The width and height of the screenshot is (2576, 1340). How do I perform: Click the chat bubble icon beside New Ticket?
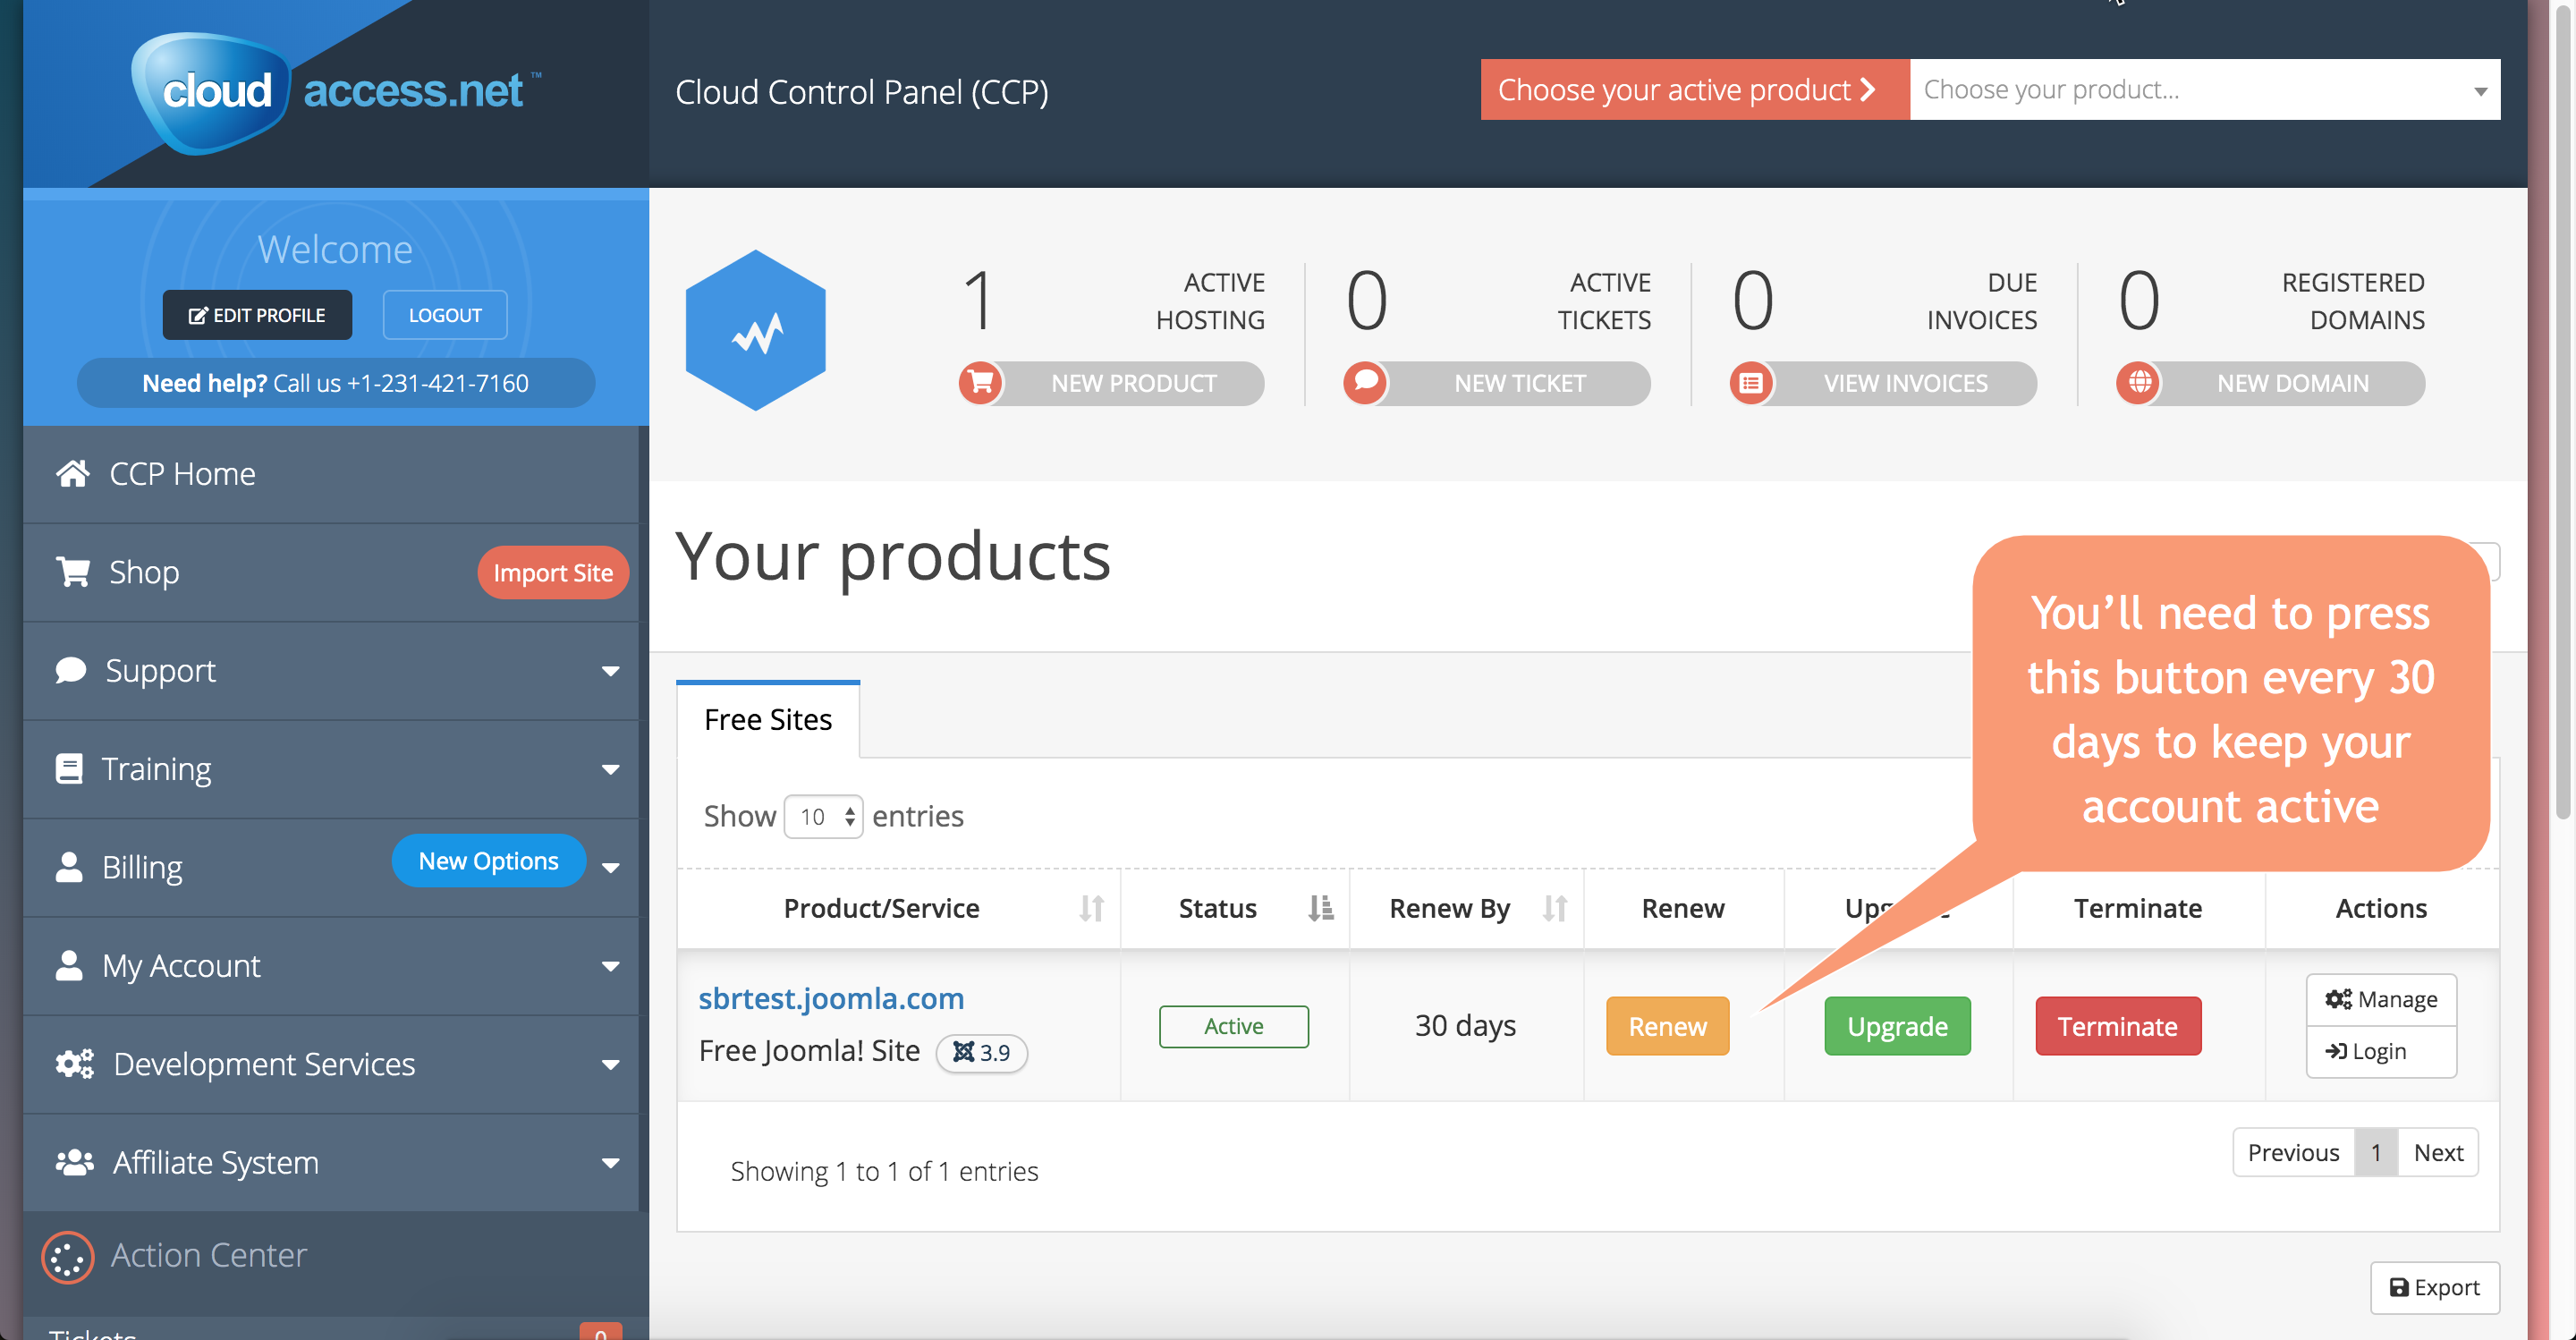point(1366,383)
